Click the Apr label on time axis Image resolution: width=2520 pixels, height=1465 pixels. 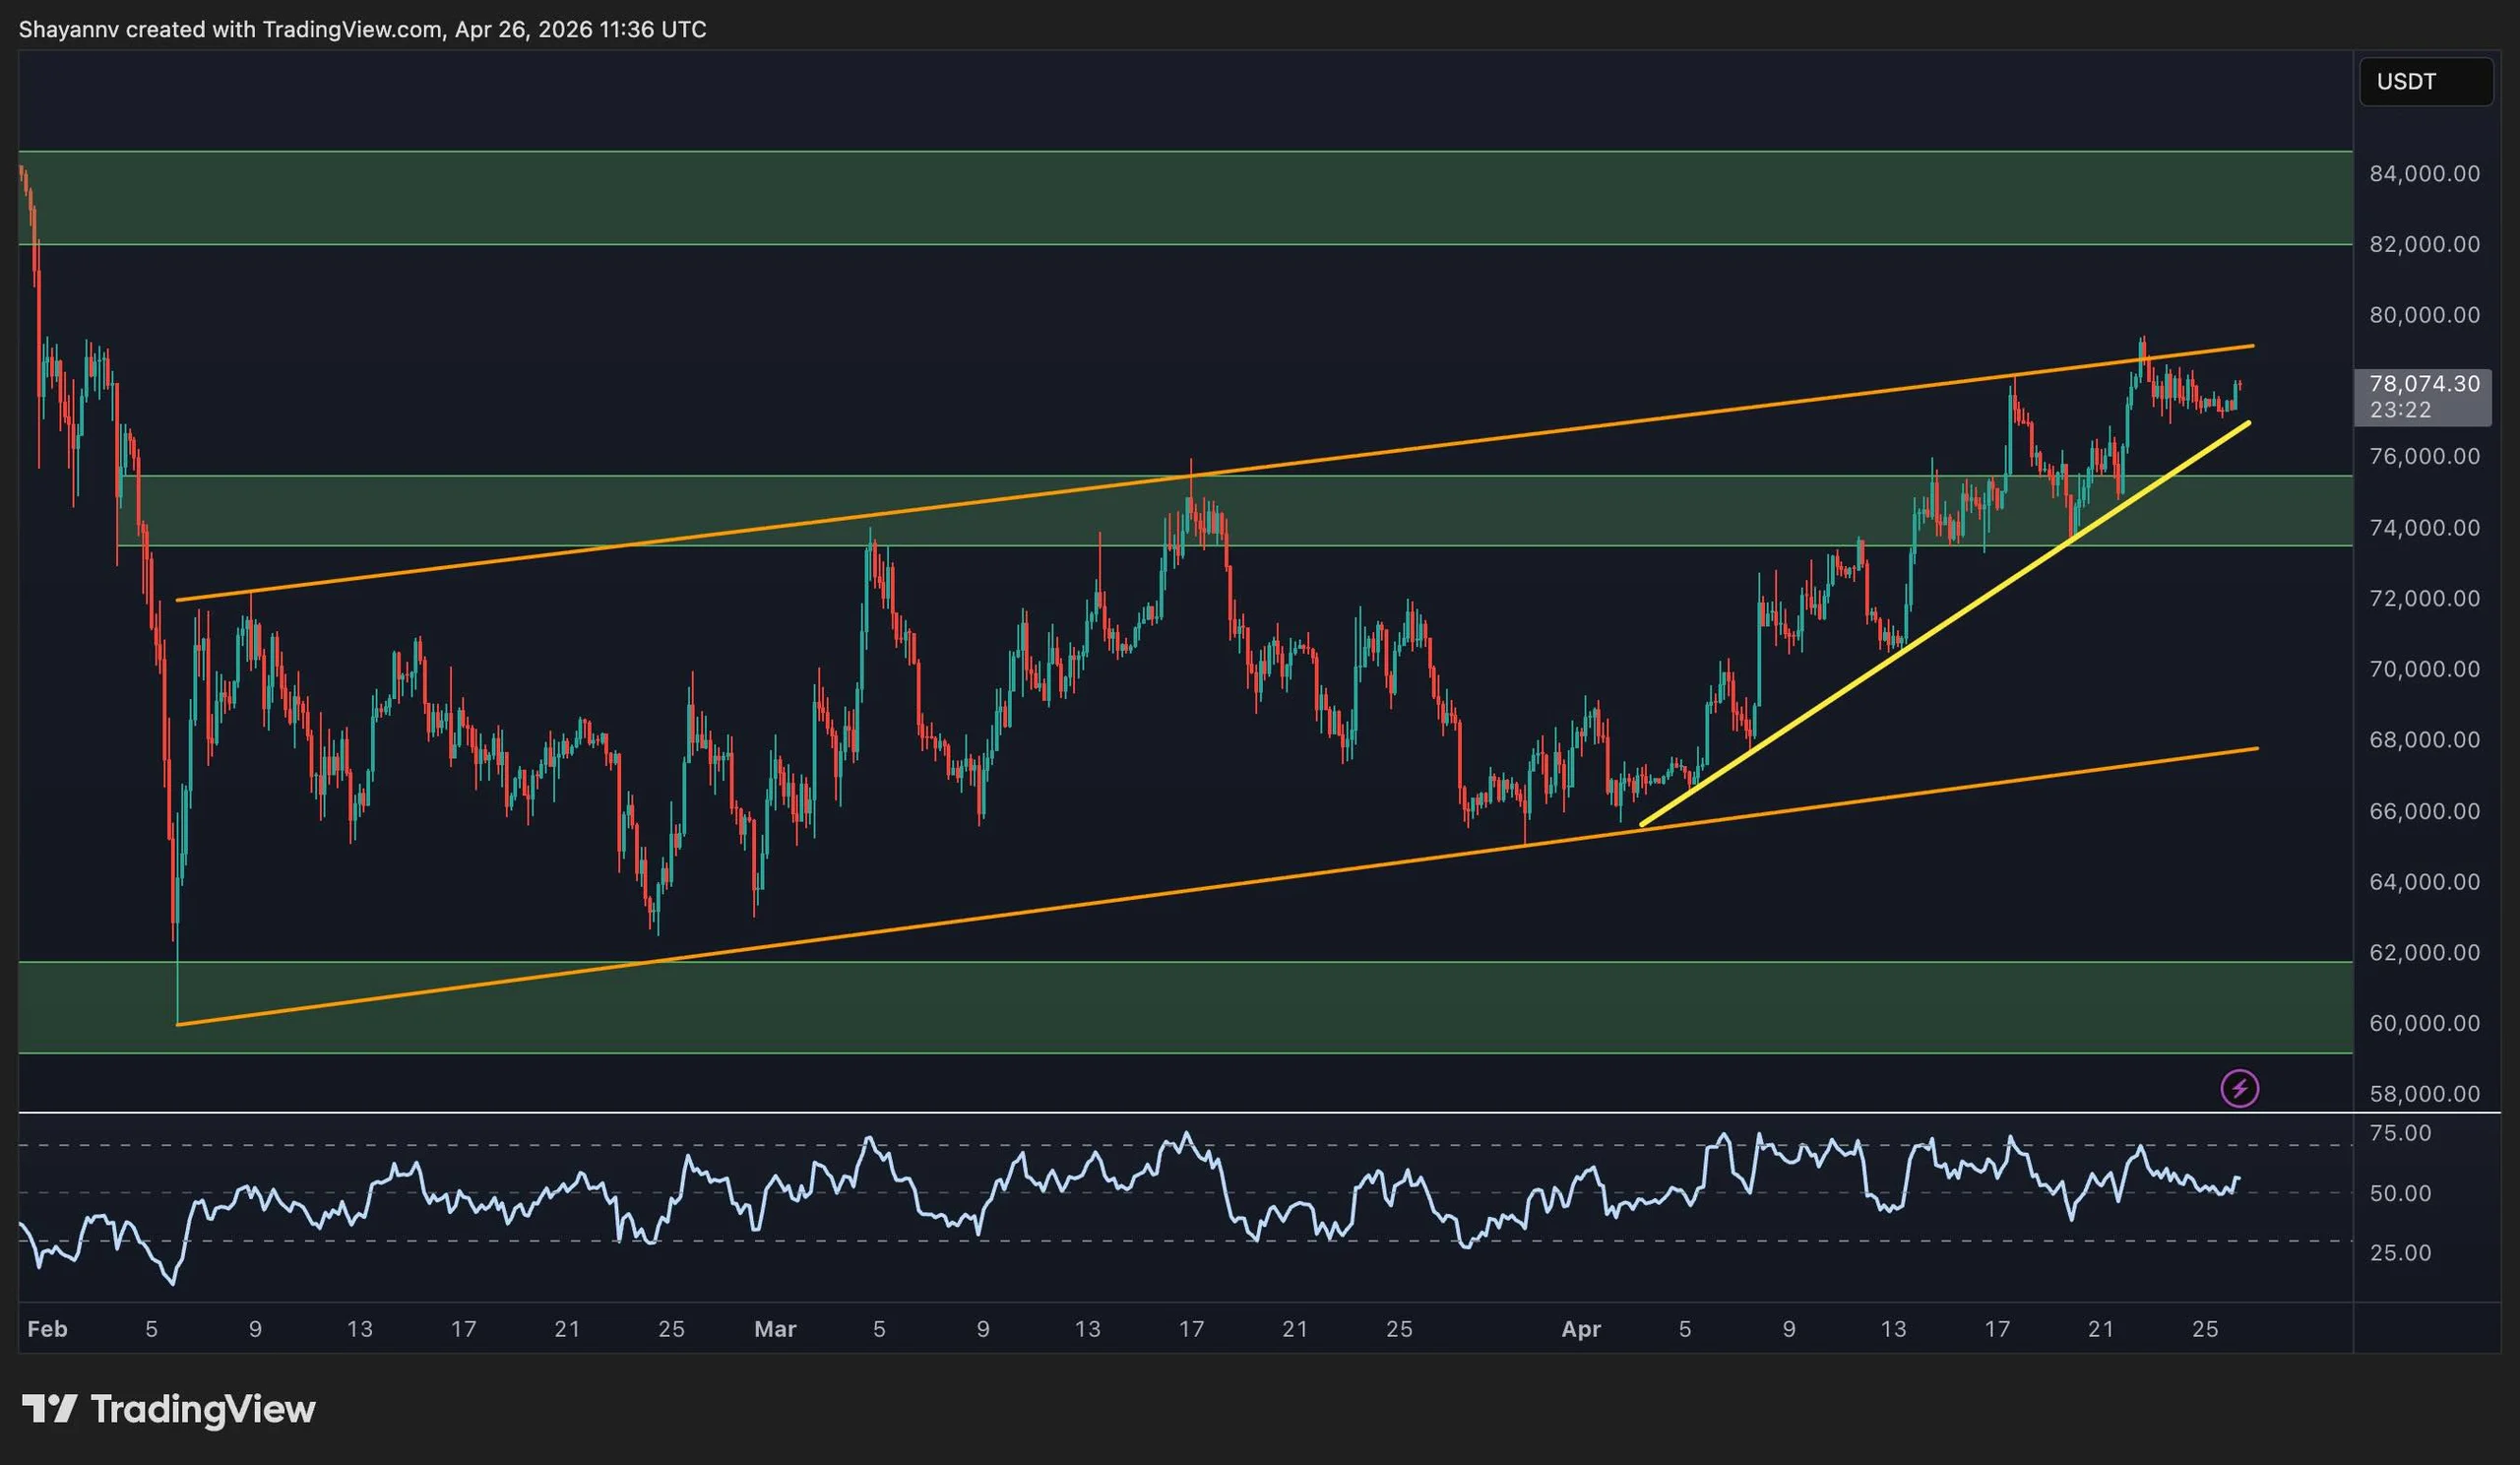[1581, 1329]
